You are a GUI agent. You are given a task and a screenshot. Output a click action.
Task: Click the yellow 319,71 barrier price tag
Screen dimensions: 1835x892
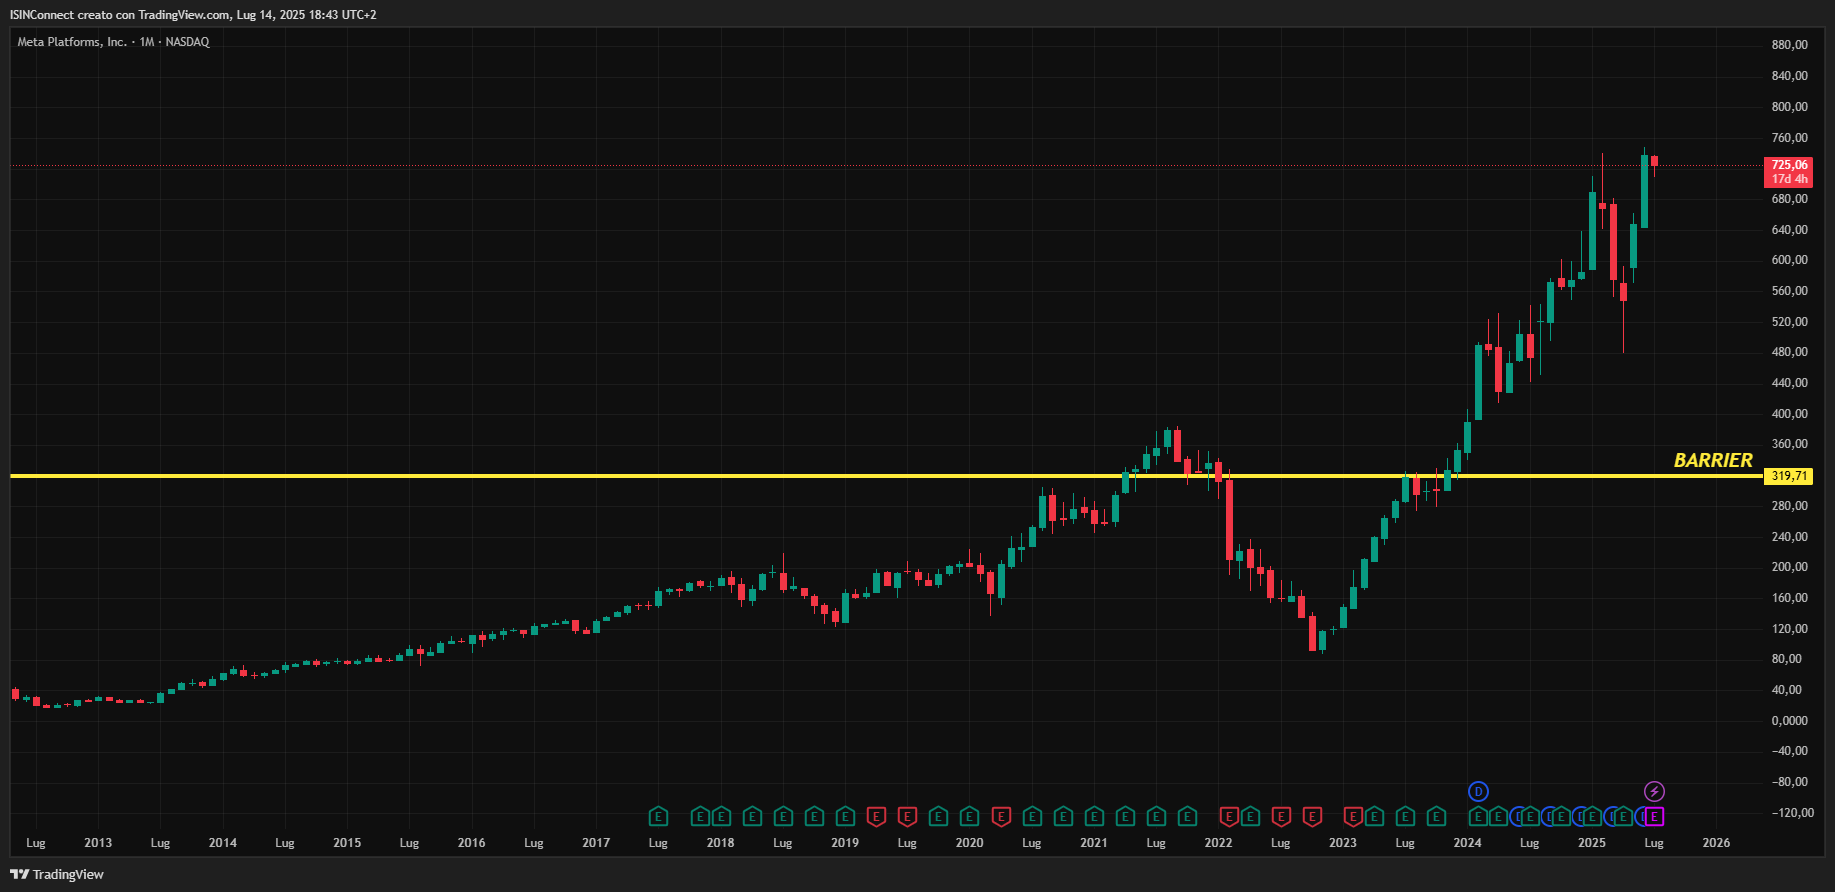tap(1789, 476)
